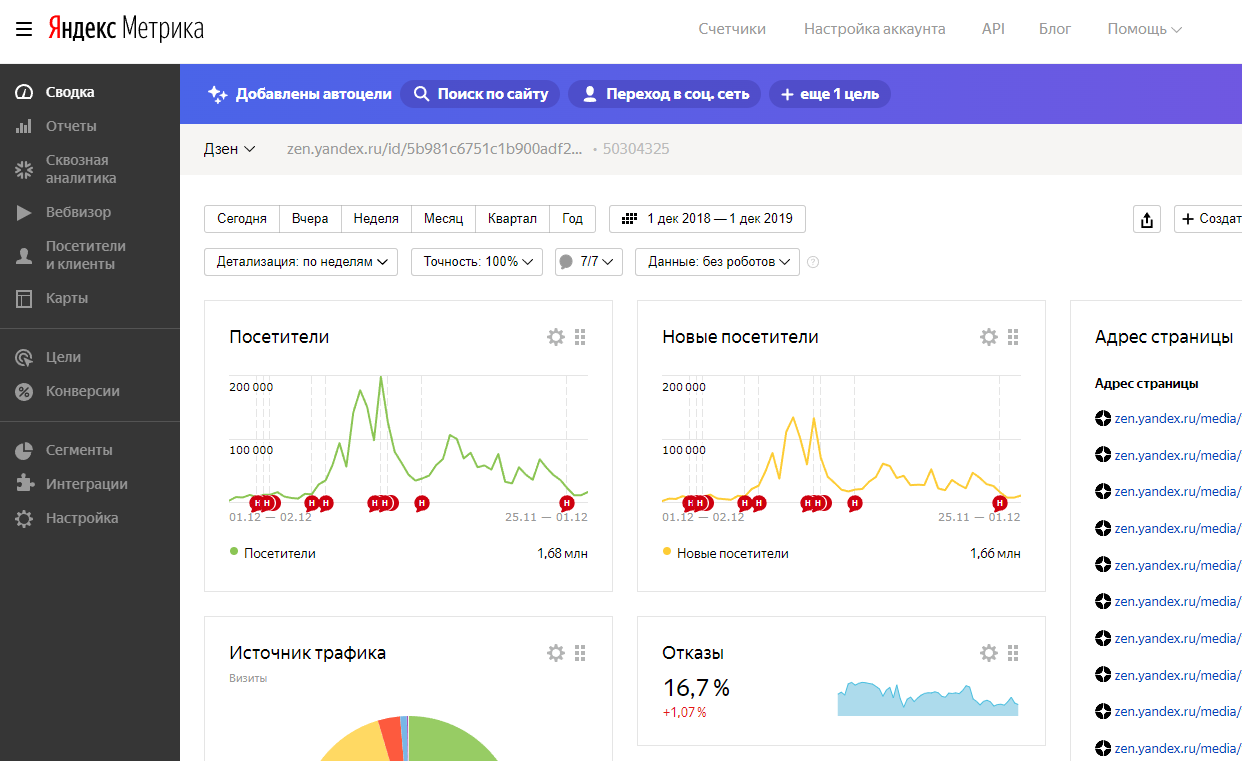Show еще 1 цель
Screen dimensions: 1242x761
click(829, 94)
